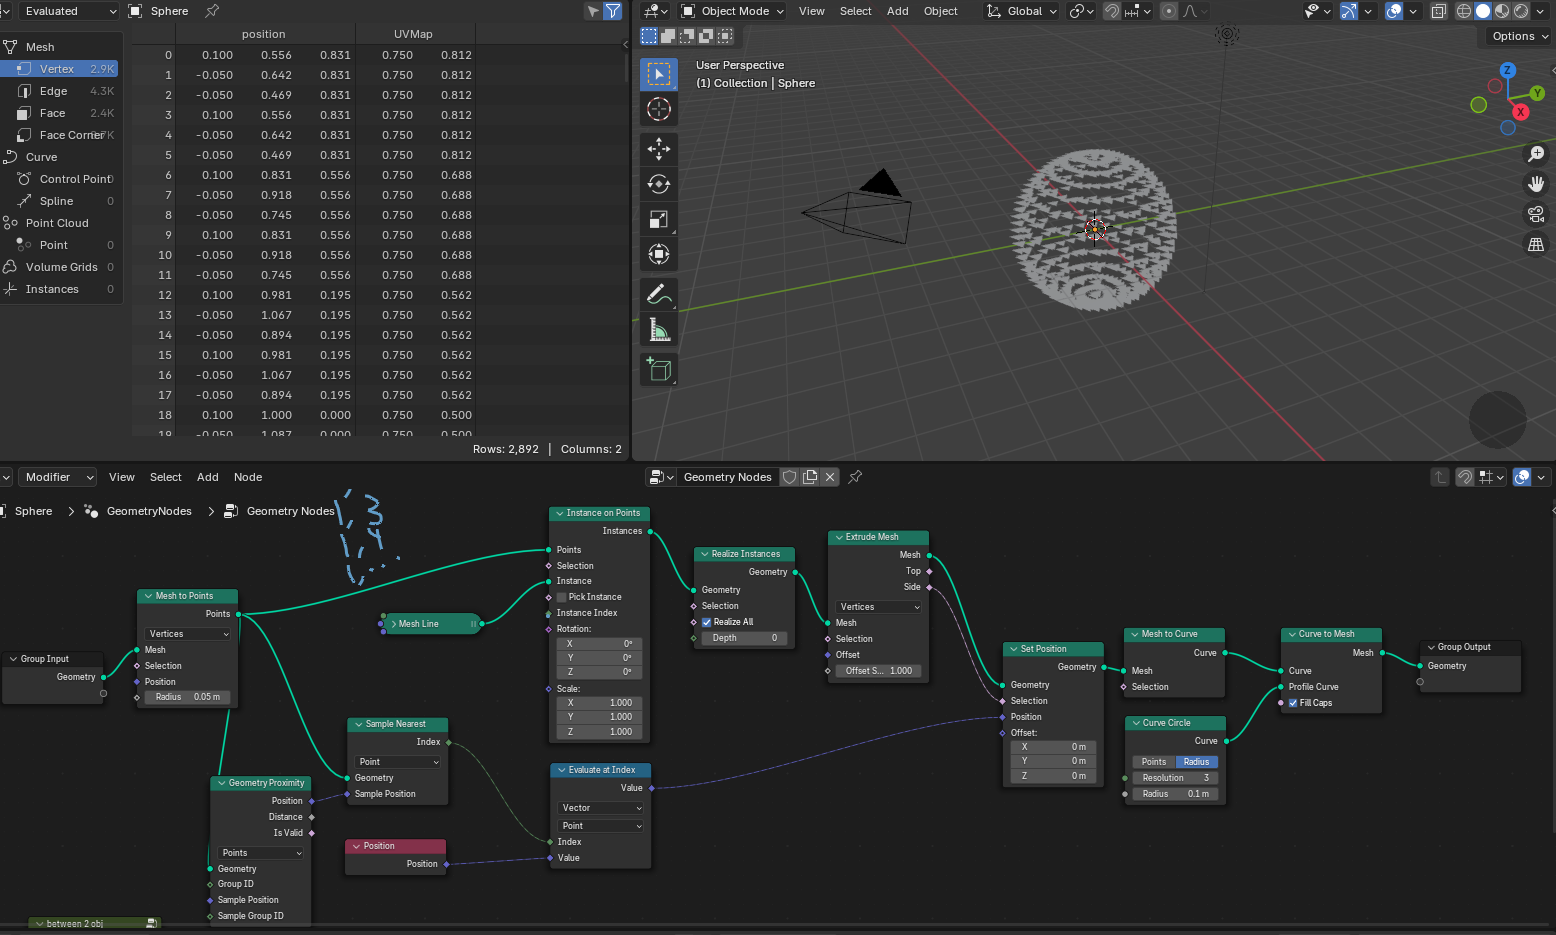Viewport: 1556px width, 935px height.
Task: Toggle Realize All checkbox
Action: tap(707, 622)
